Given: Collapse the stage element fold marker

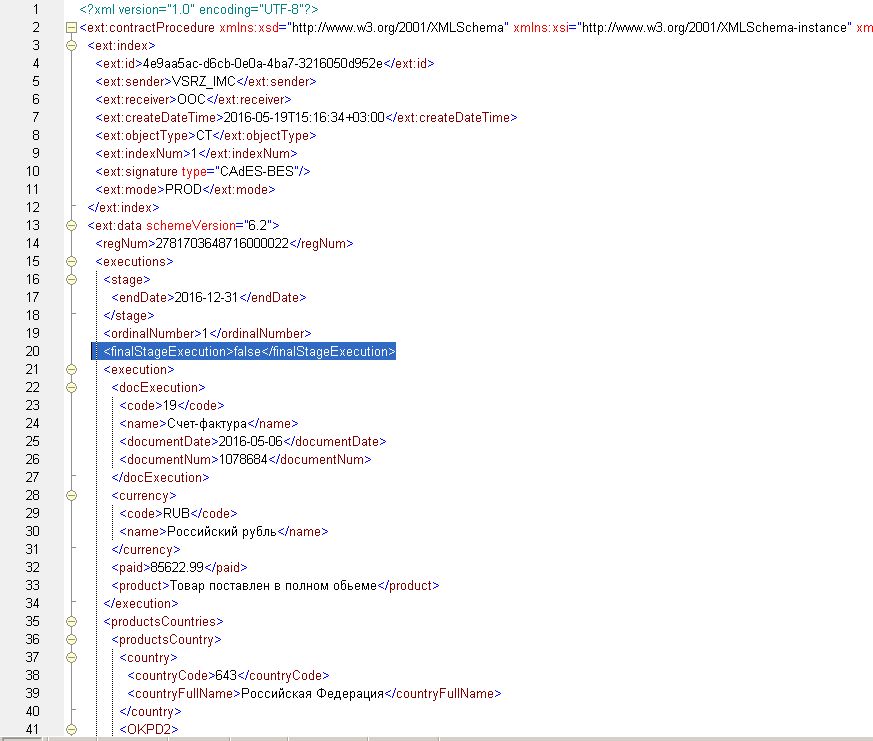Looking at the screenshot, I should pos(71,279).
